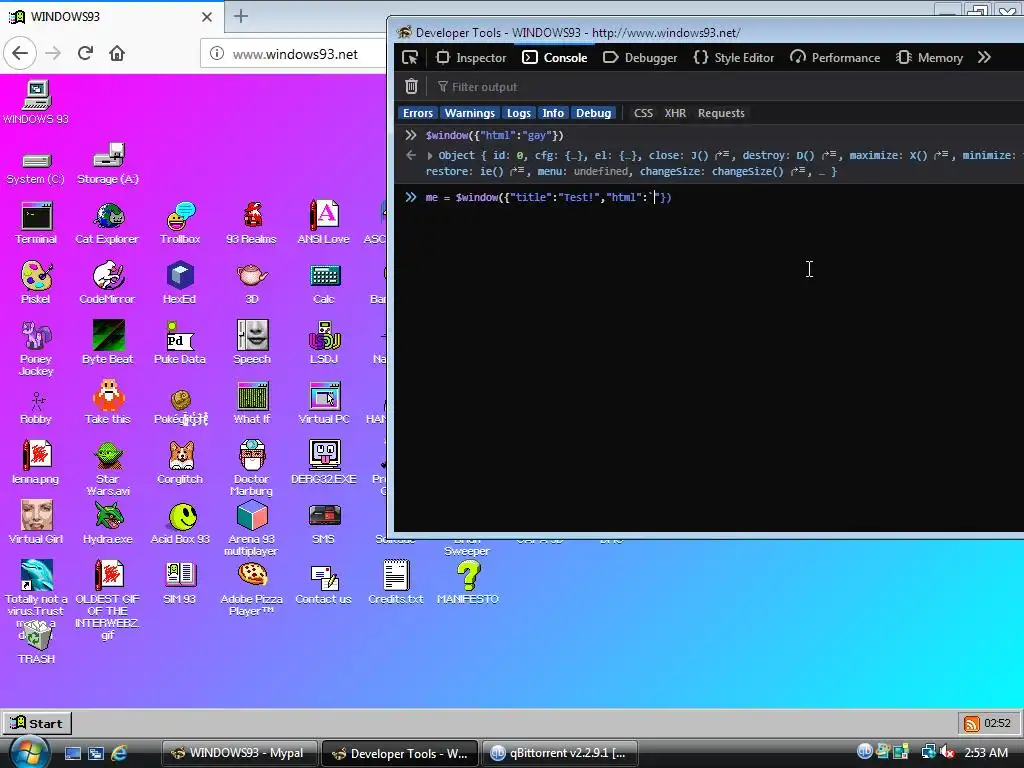Activate the element picker tool
This screenshot has height=768, width=1024.
click(410, 57)
